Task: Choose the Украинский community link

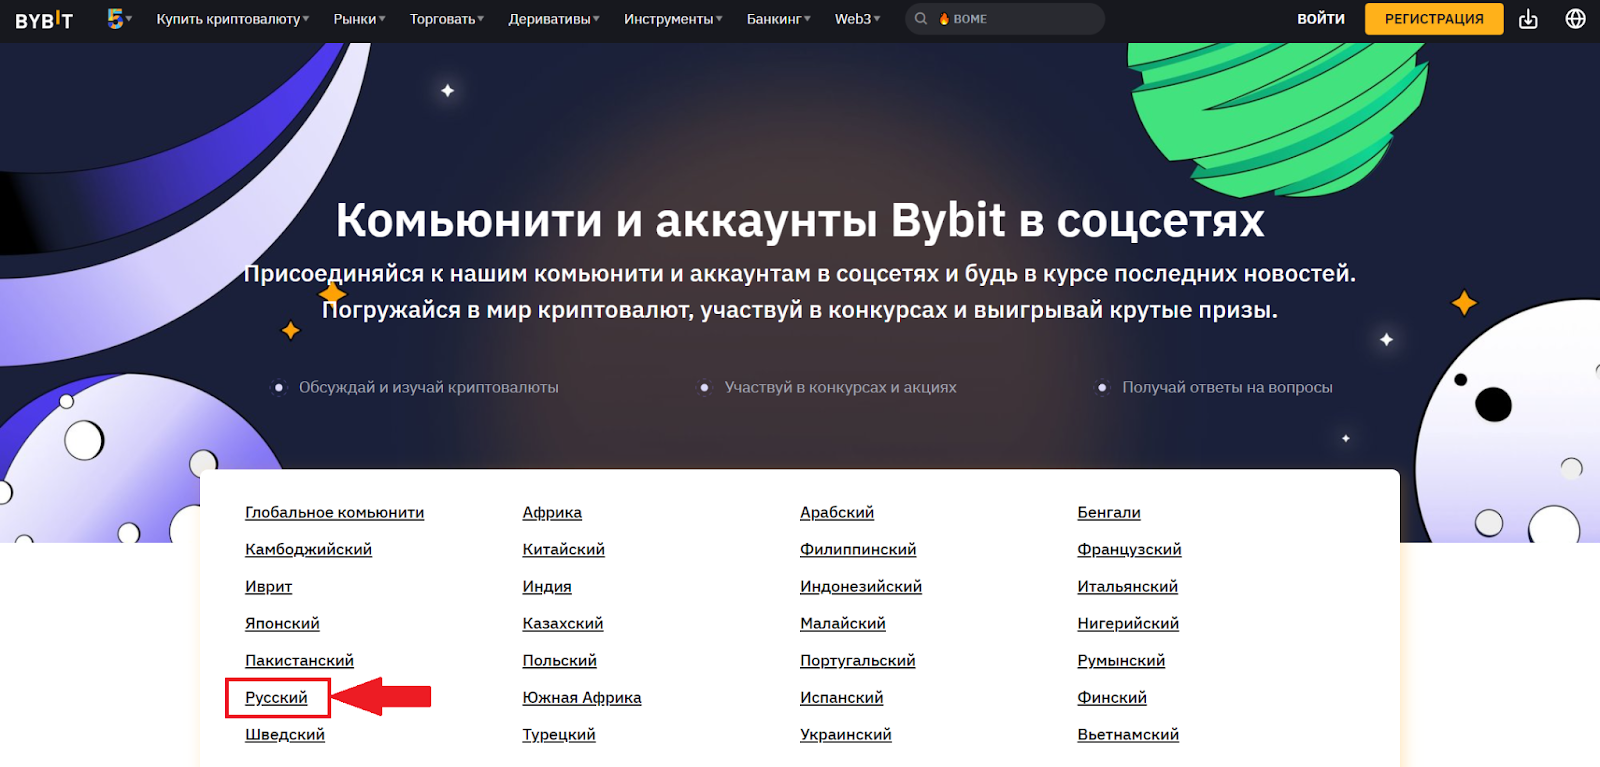Action: pyautogui.click(x=846, y=734)
